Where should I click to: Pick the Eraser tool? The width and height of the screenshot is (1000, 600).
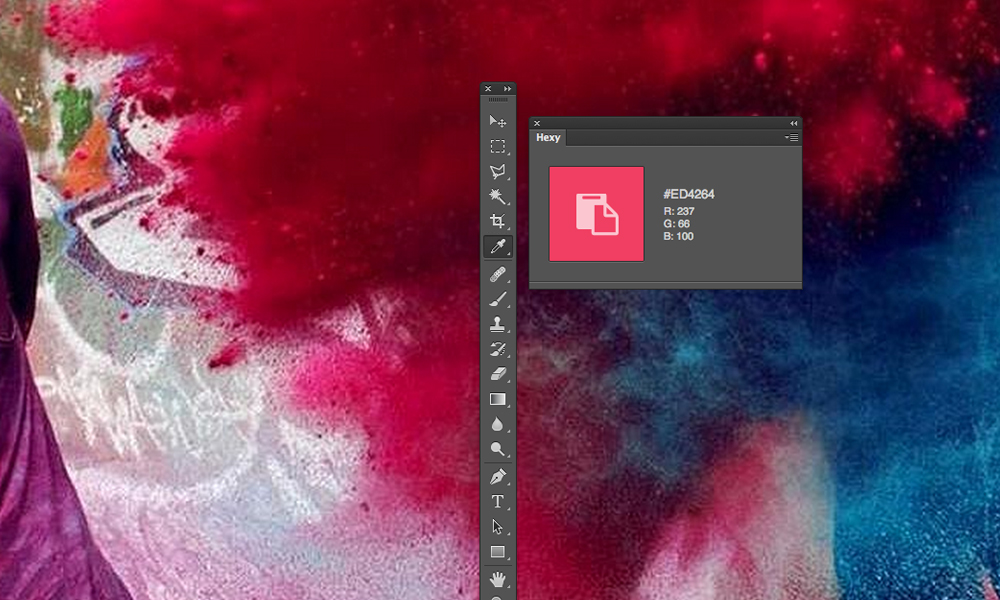497,374
